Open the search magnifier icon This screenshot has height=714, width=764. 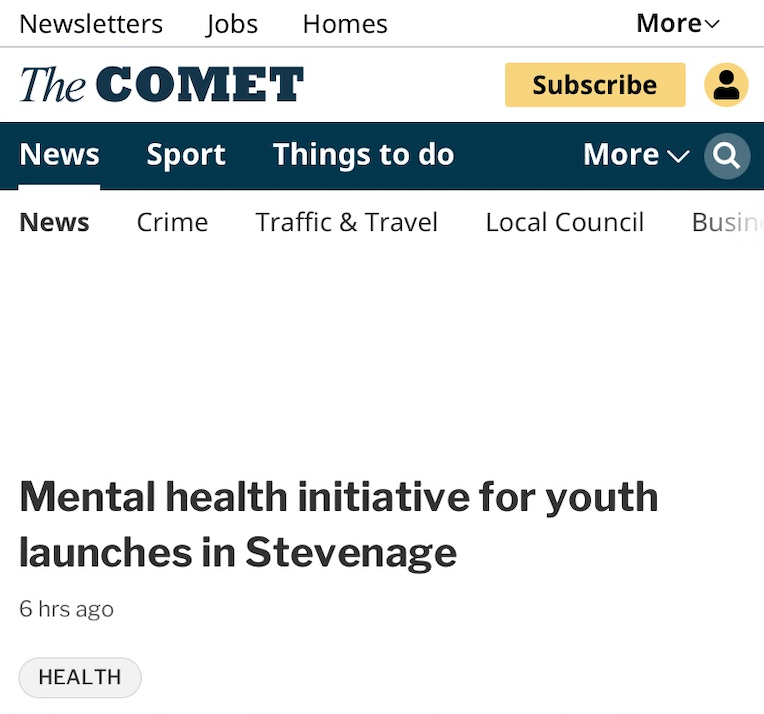coord(727,156)
